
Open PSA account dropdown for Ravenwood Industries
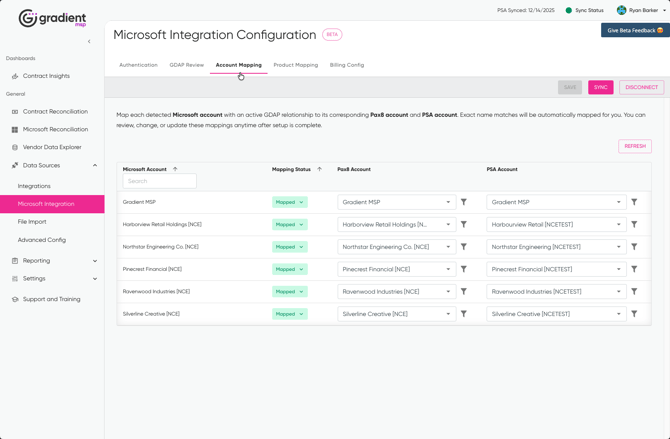tap(556, 292)
